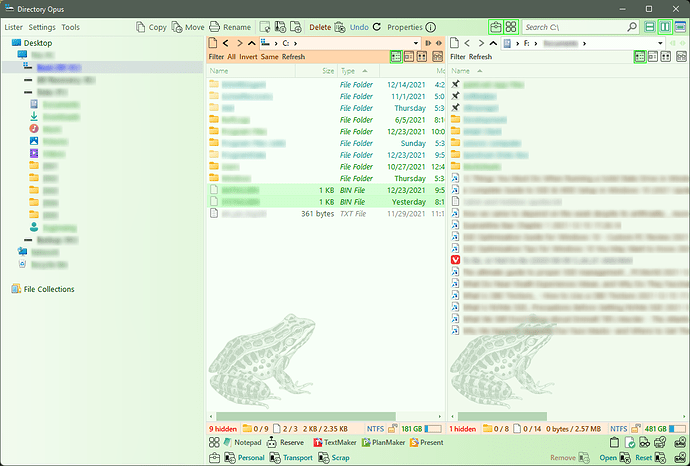This screenshot has width=690, height=466.
Task: Select details view mode in F: pane
Action: 640,57
